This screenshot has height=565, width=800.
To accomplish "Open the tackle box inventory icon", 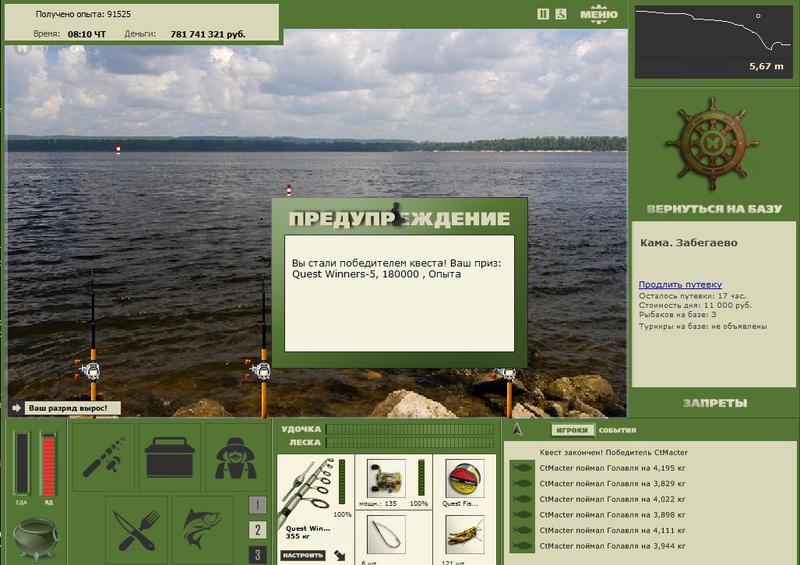I will (169, 457).
